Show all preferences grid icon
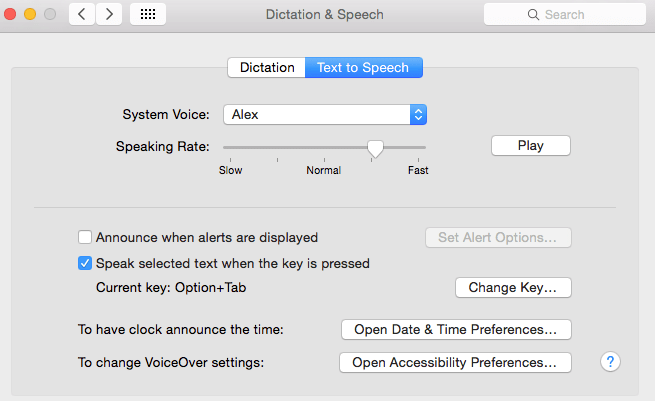 pos(147,15)
